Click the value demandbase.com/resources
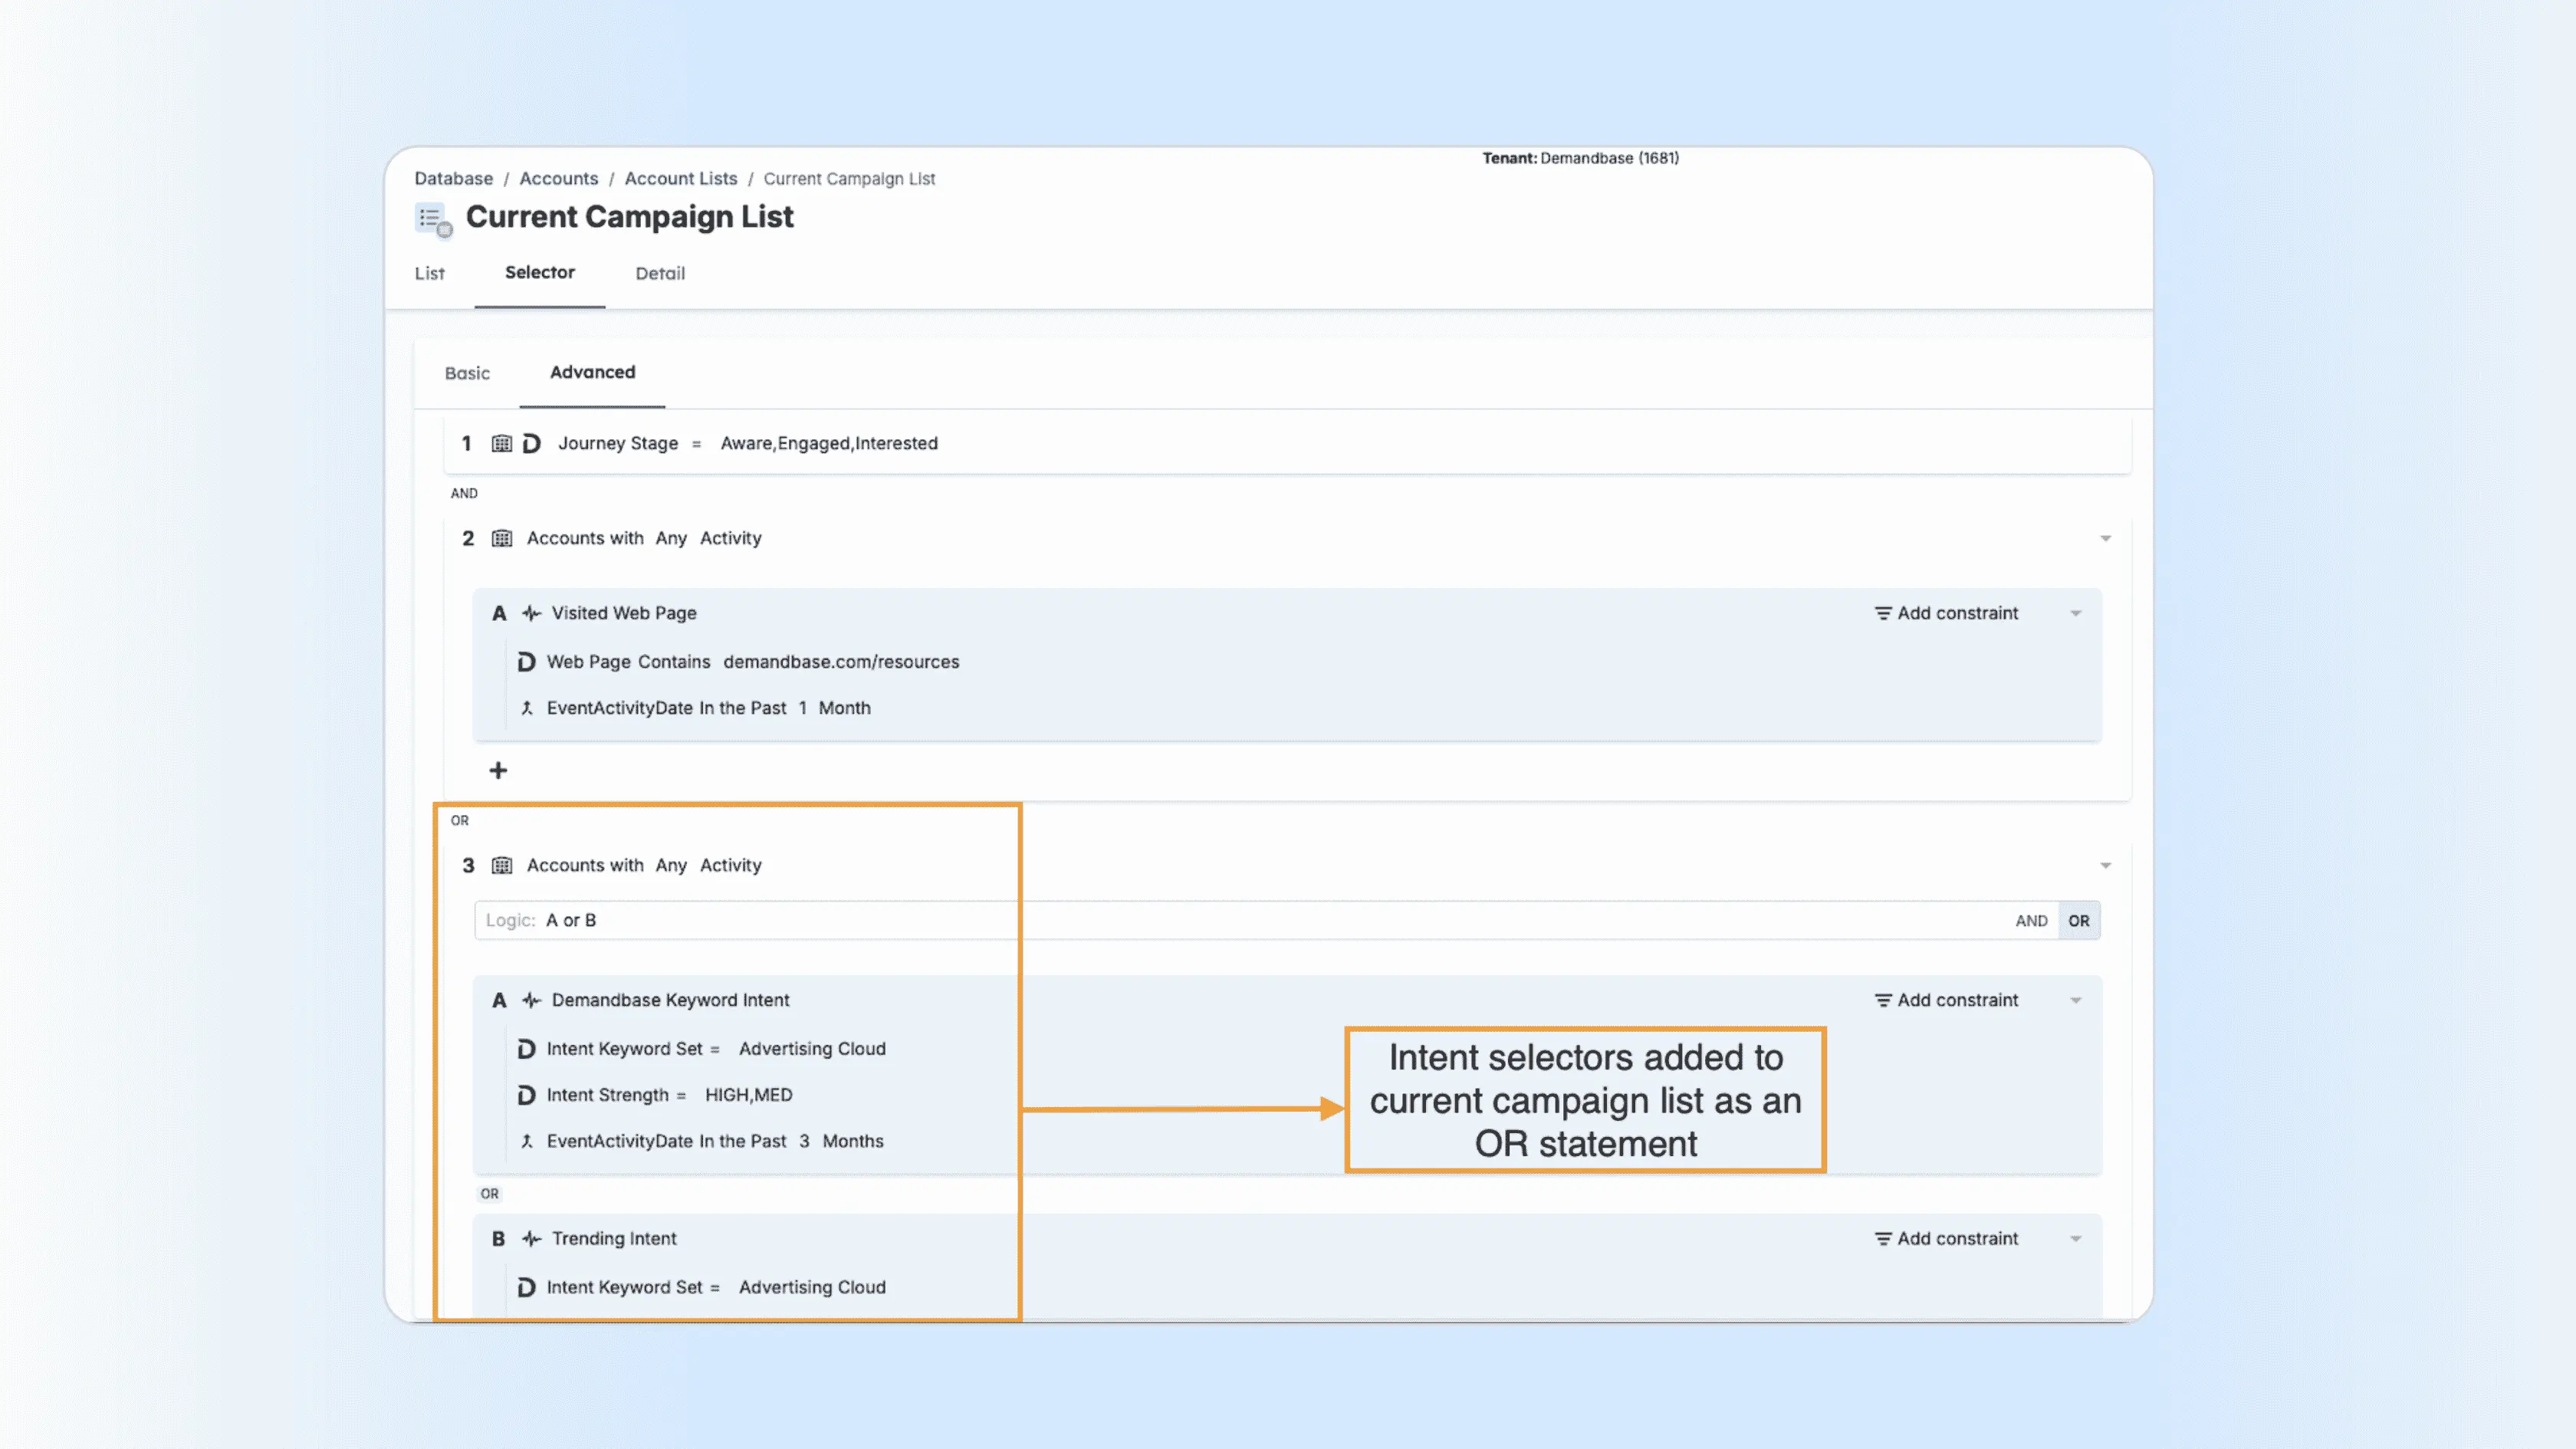This screenshot has width=2576, height=1449. pyautogui.click(x=841, y=662)
